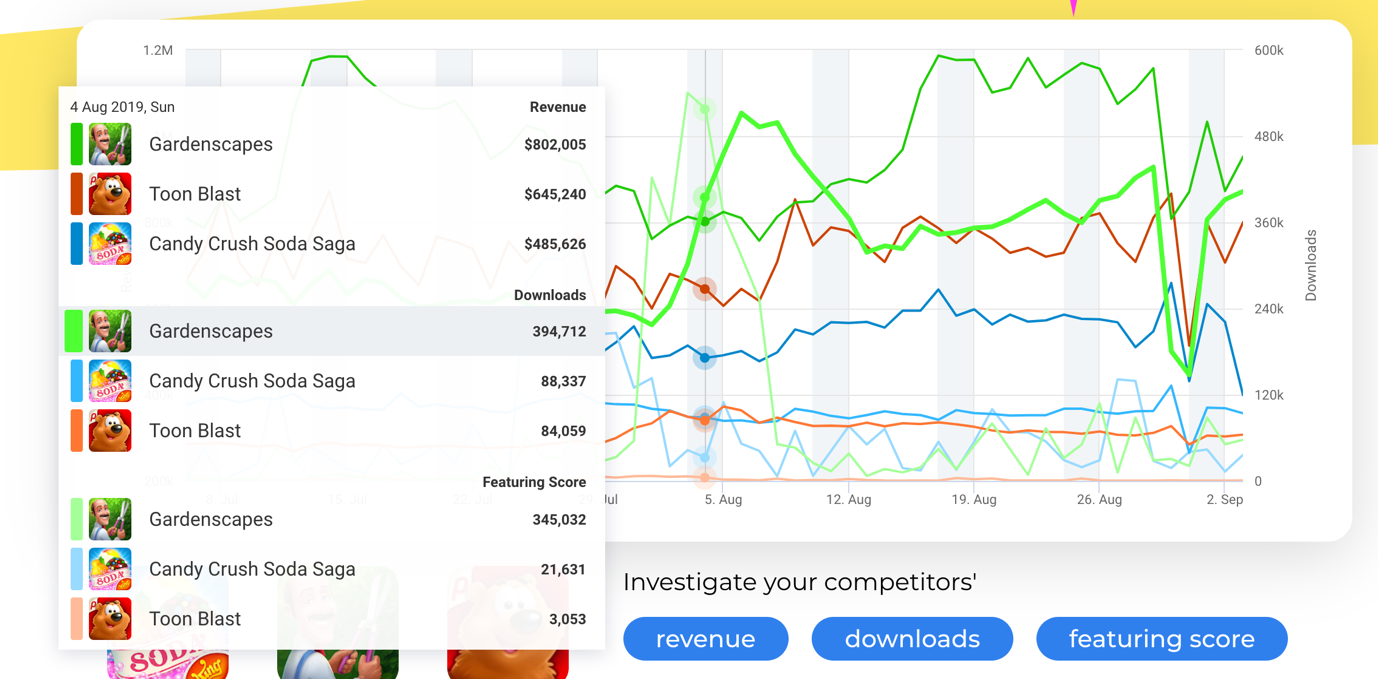Click the '26. Aug' x-axis date label

pos(1100,500)
